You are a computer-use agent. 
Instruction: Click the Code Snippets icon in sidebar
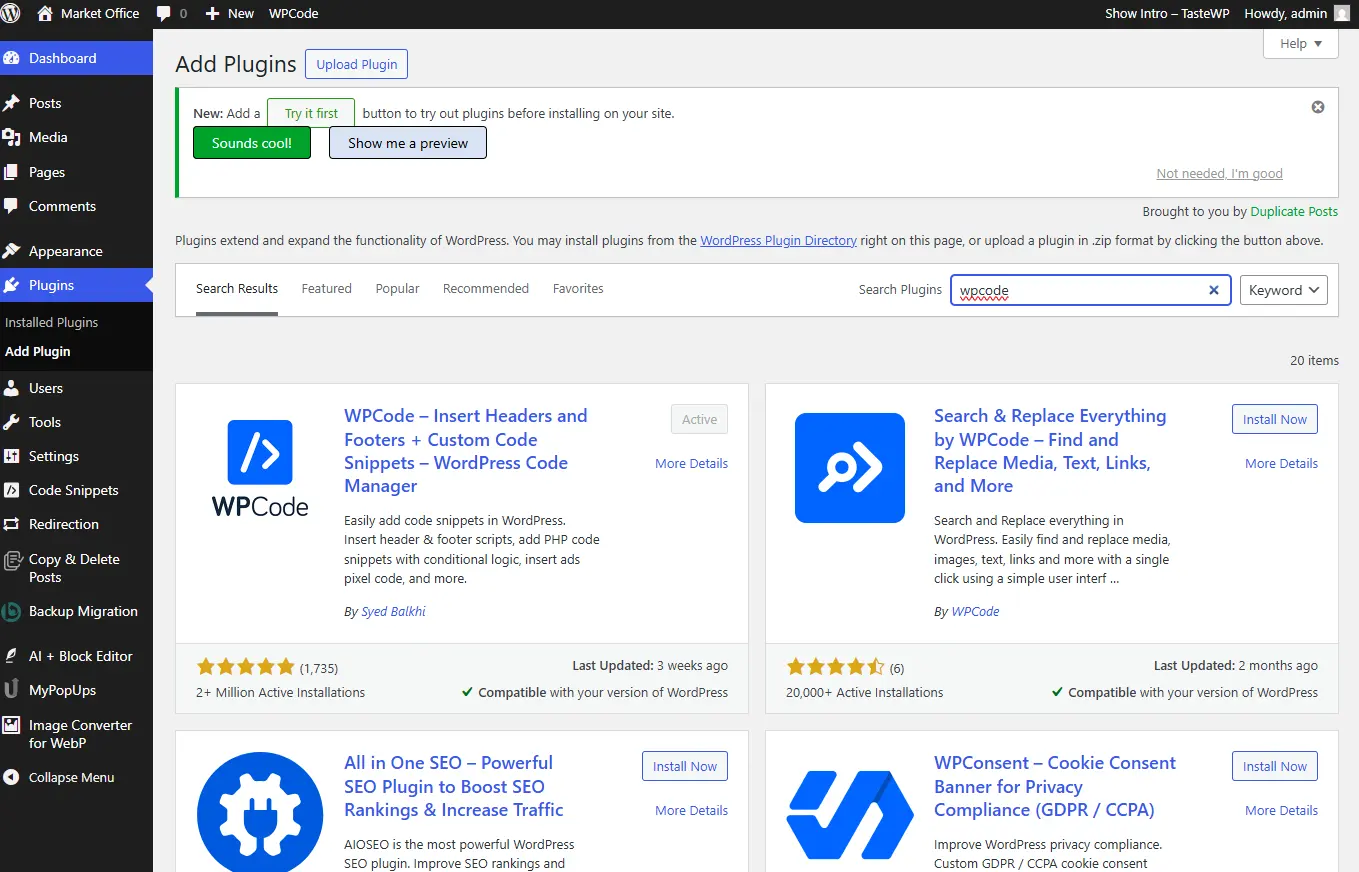click(12, 490)
